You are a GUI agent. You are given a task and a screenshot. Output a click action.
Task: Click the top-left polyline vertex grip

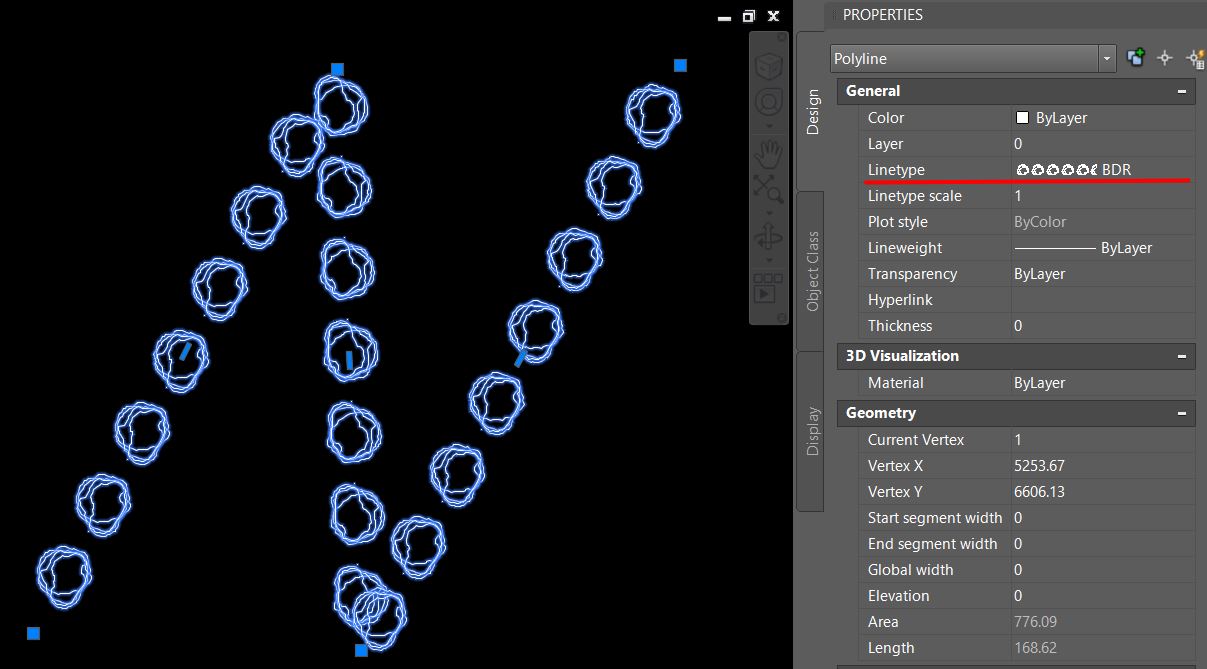pyautogui.click(x=337, y=69)
